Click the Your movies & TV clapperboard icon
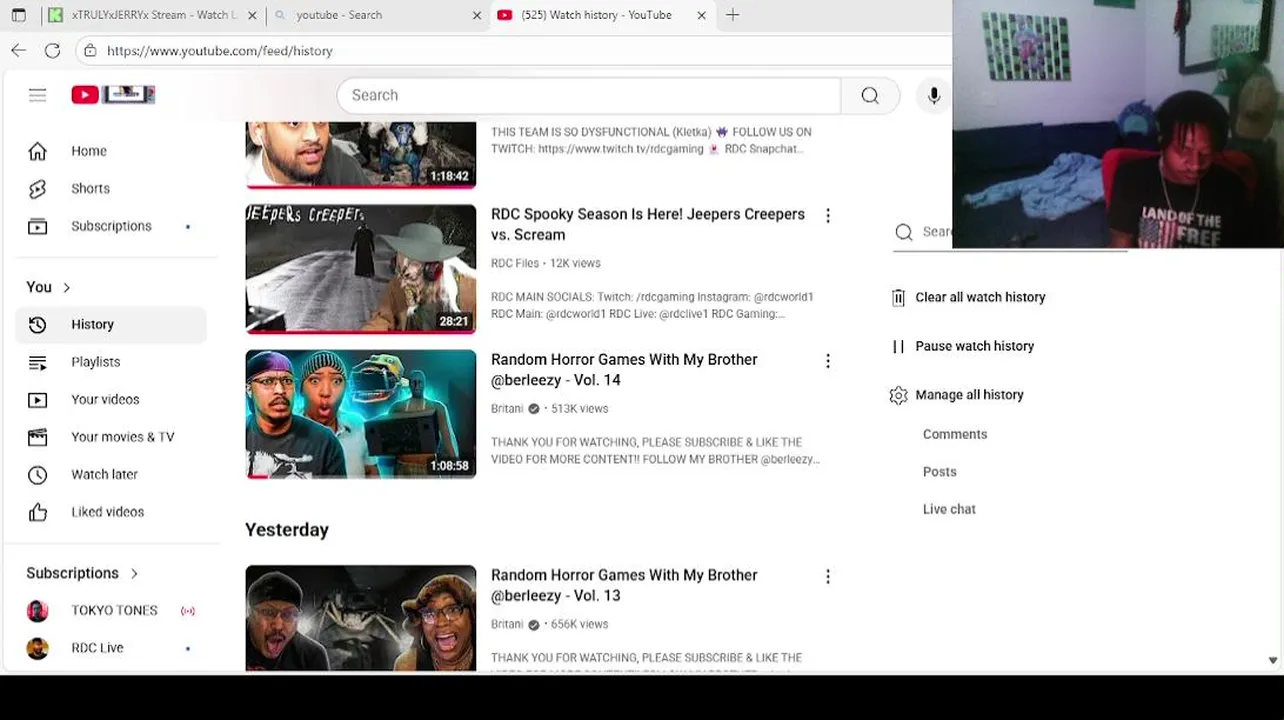 [37, 437]
